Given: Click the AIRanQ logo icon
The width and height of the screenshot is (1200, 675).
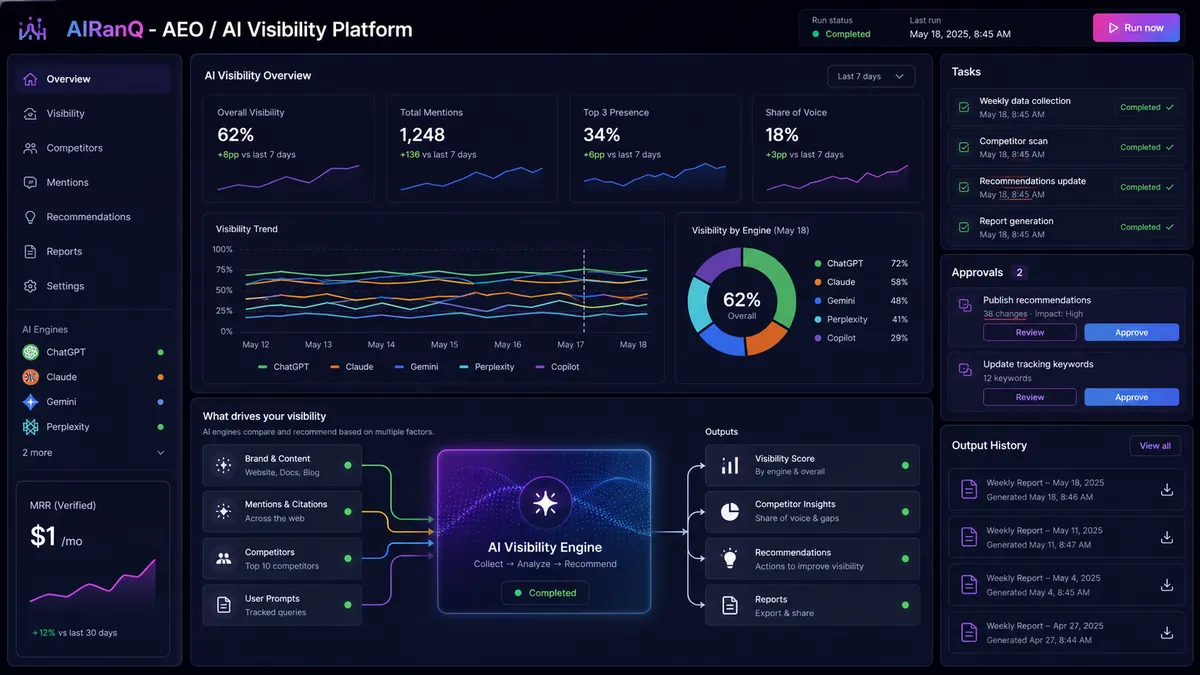Looking at the screenshot, I should coord(33,30).
